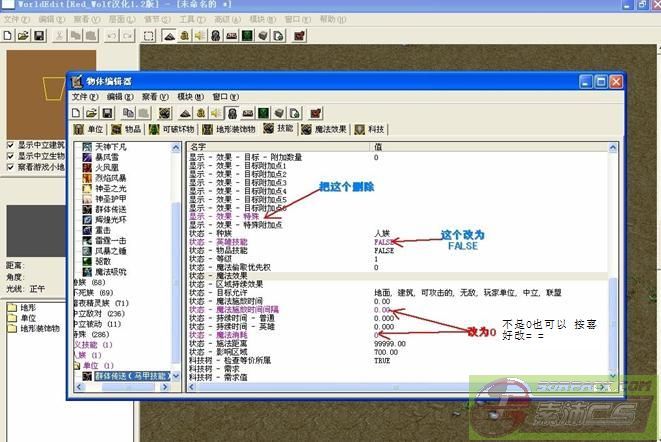Toggle the 显示中立生物 checkbox

pyautogui.click(x=10, y=155)
